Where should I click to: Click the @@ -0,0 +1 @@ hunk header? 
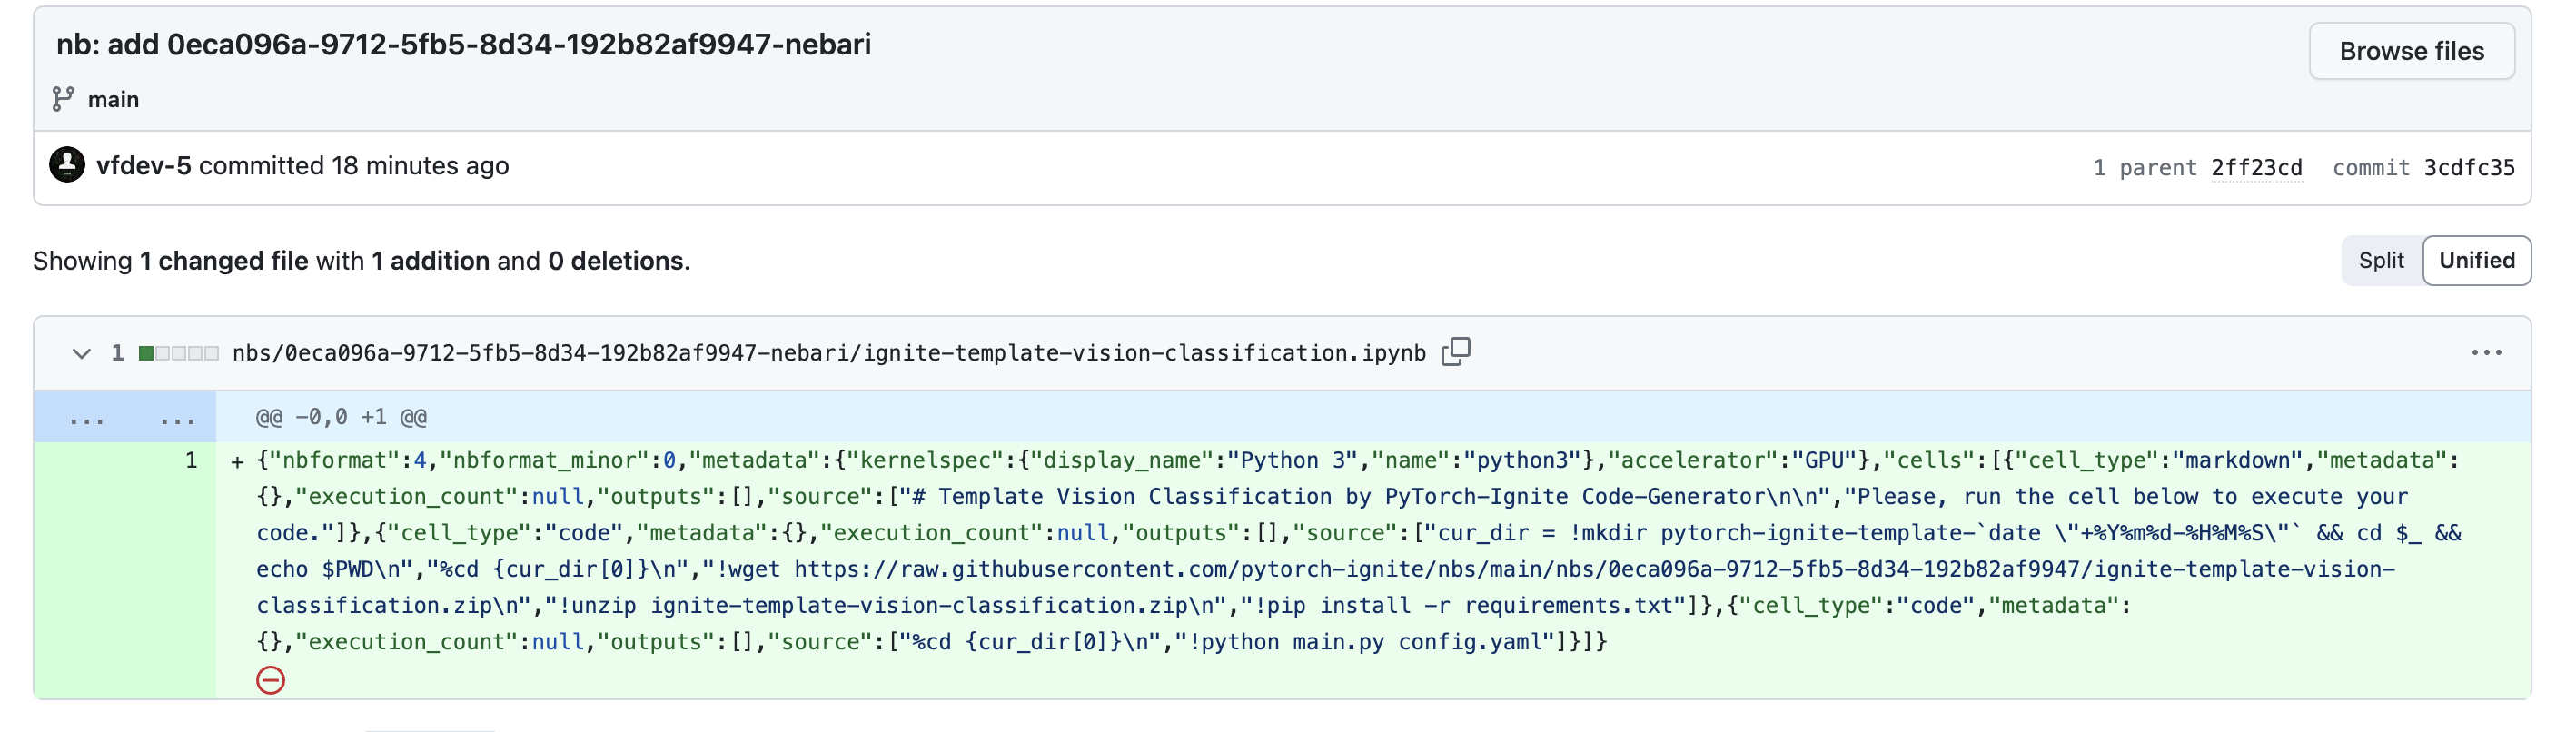(x=341, y=417)
